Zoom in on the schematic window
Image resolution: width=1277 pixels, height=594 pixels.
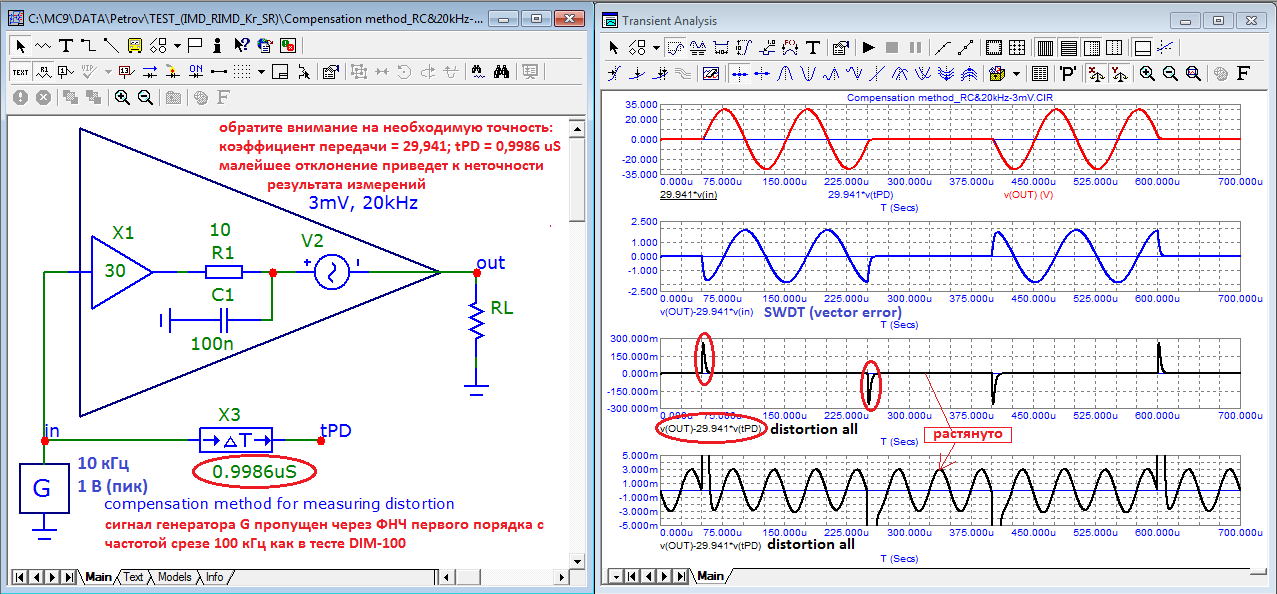click(x=122, y=97)
